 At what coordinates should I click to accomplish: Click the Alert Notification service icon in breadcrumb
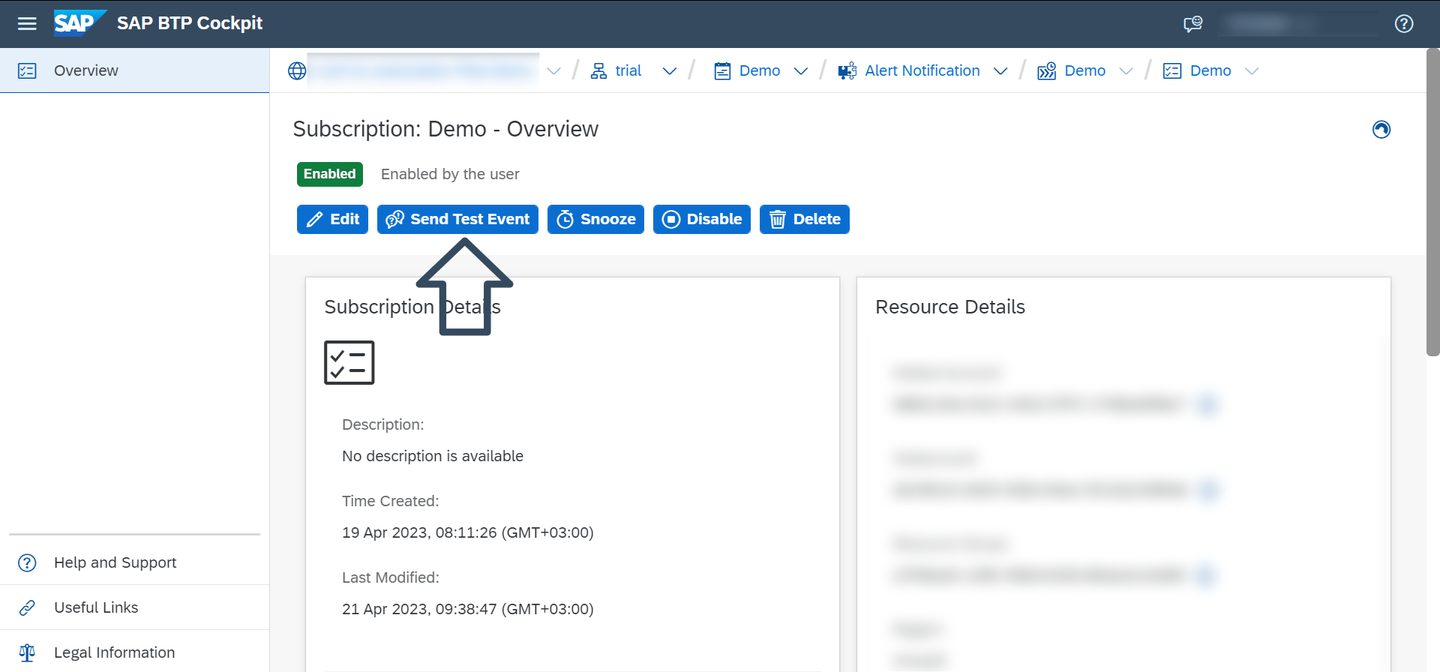click(x=847, y=71)
